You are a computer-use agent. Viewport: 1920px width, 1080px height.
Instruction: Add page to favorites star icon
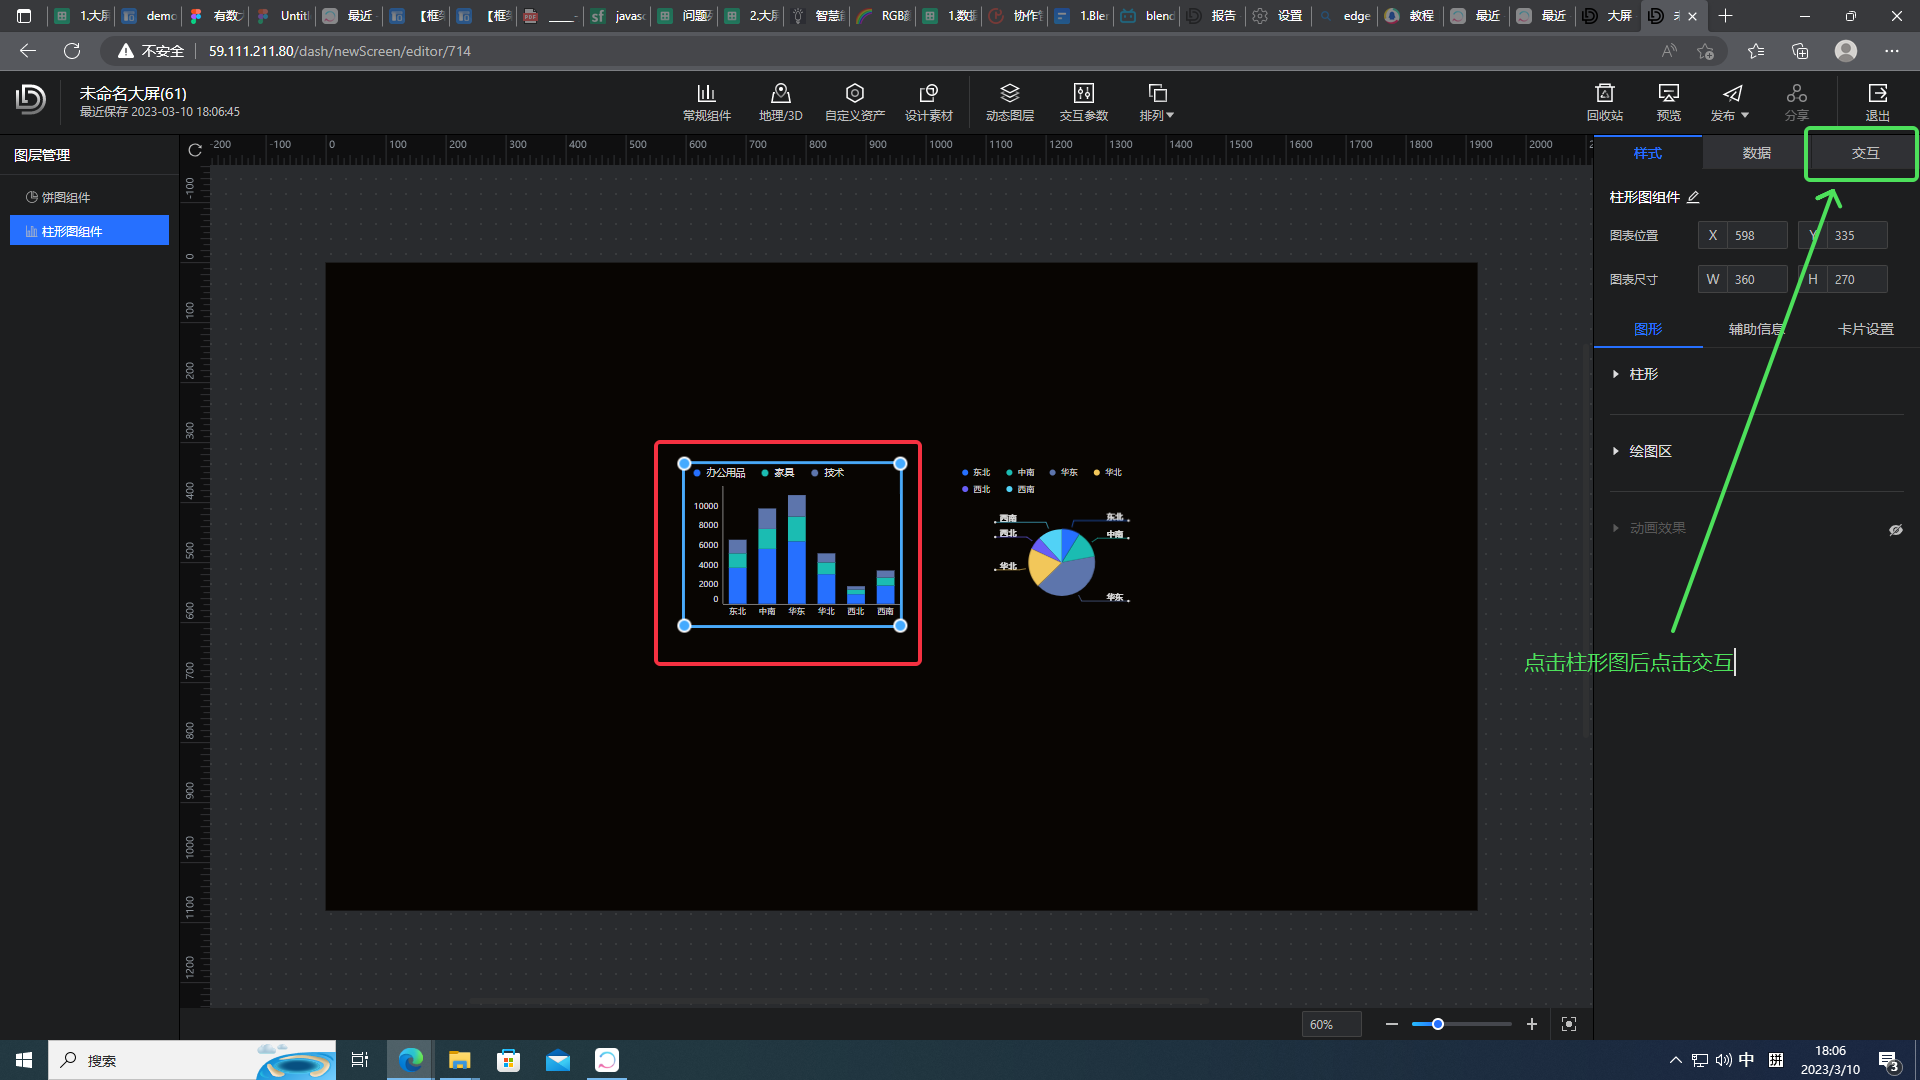(1706, 51)
